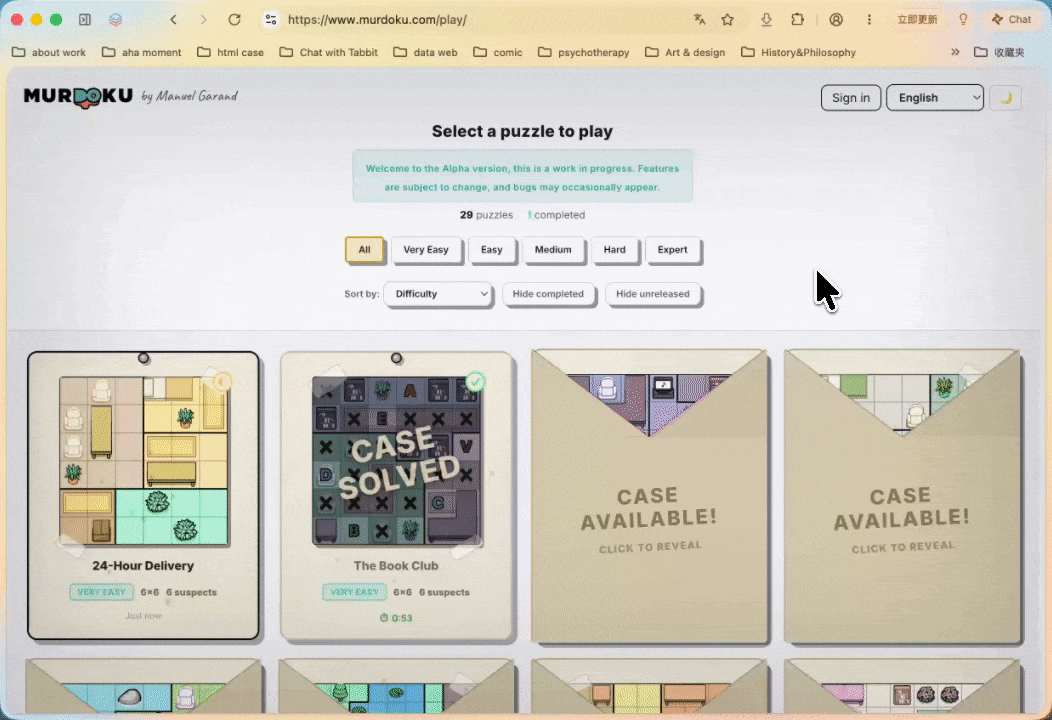Open site info icon in address bar
Screen dimensions: 1052x720
pyautogui.click(x=270, y=19)
